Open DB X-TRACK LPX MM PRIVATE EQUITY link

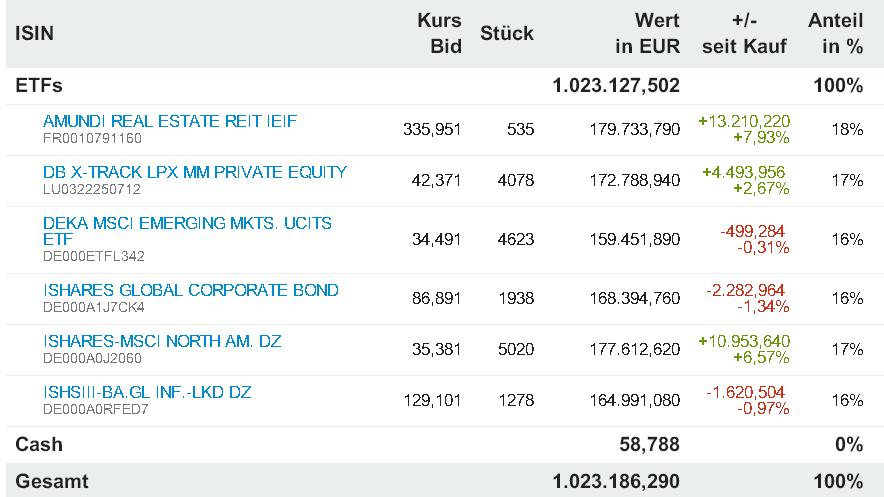tap(195, 172)
